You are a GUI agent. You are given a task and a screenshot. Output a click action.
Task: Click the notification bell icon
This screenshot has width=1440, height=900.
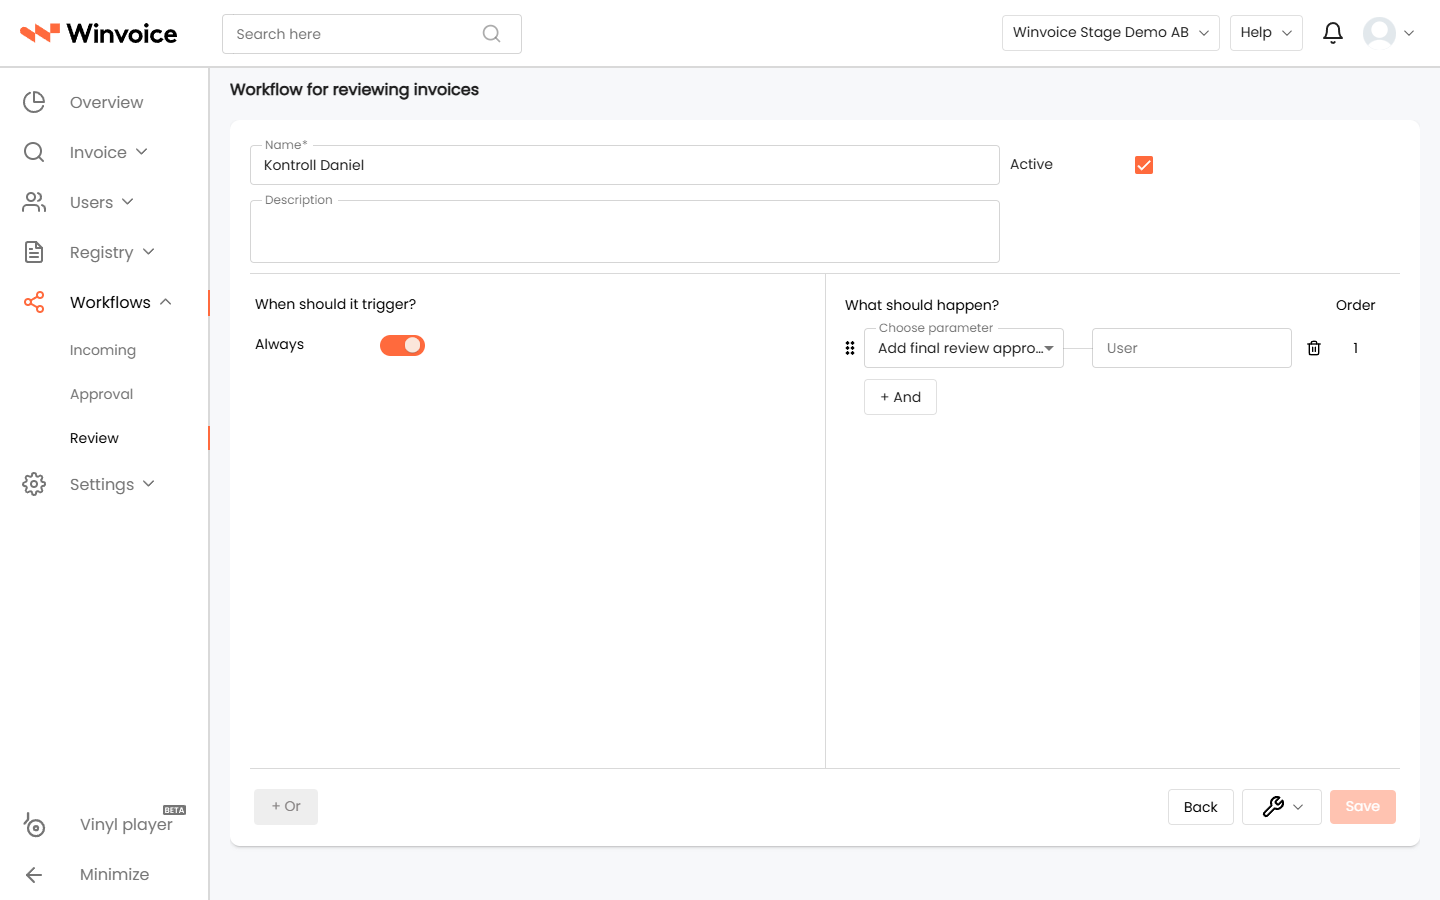click(x=1332, y=33)
